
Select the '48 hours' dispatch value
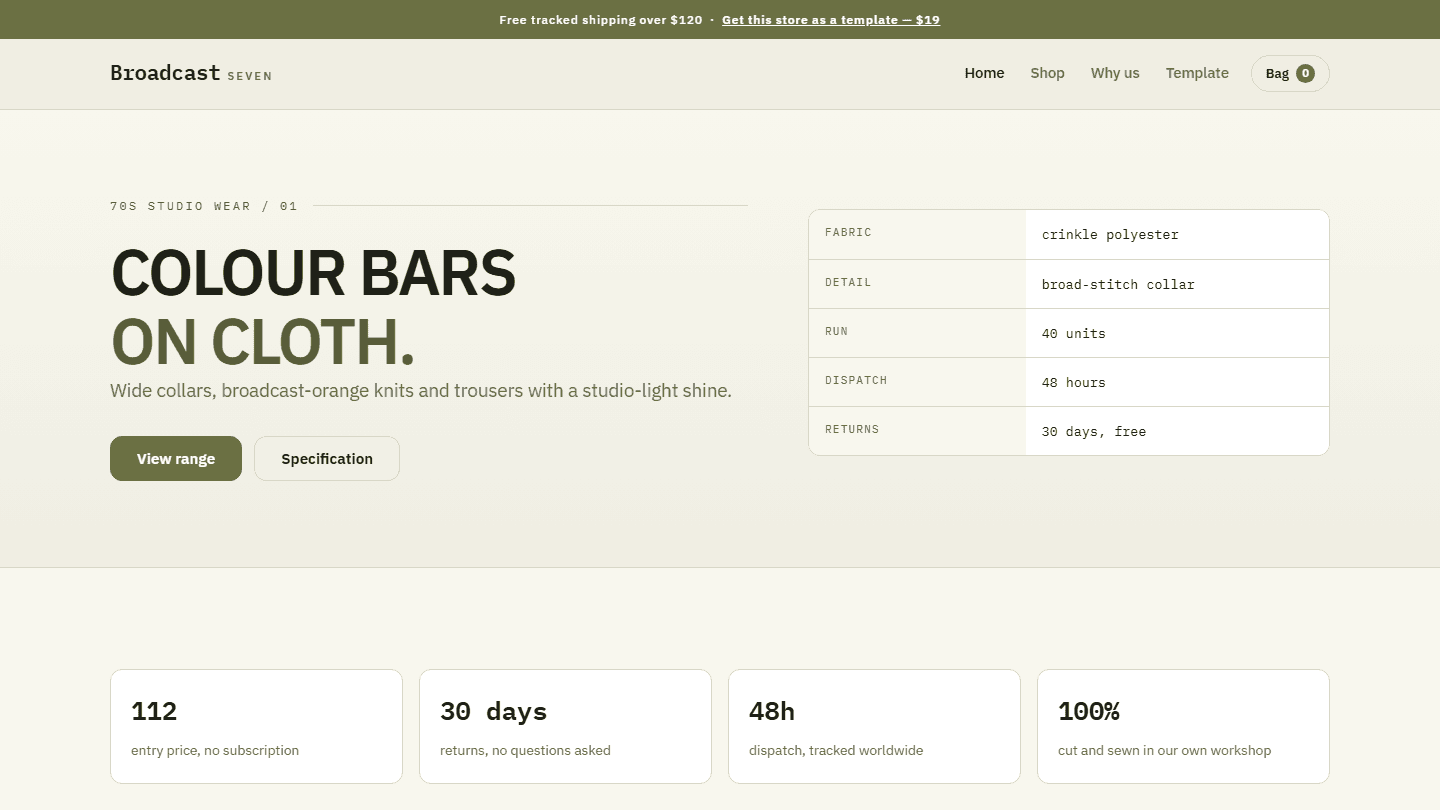pos(1074,382)
